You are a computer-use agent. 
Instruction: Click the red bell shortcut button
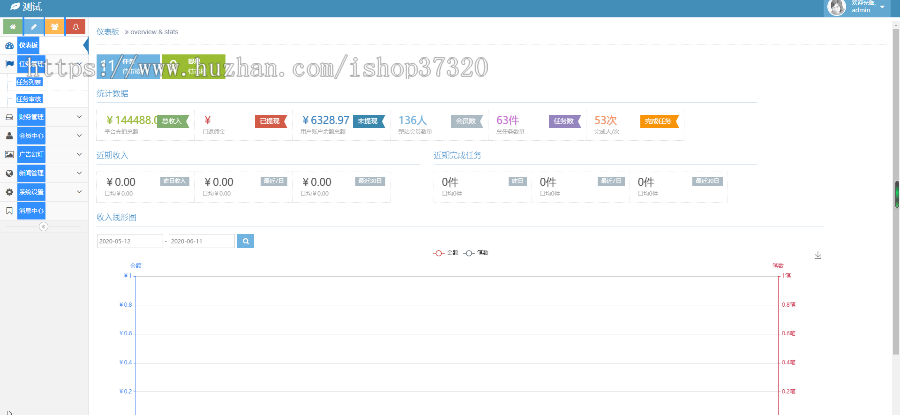pyautogui.click(x=76, y=26)
